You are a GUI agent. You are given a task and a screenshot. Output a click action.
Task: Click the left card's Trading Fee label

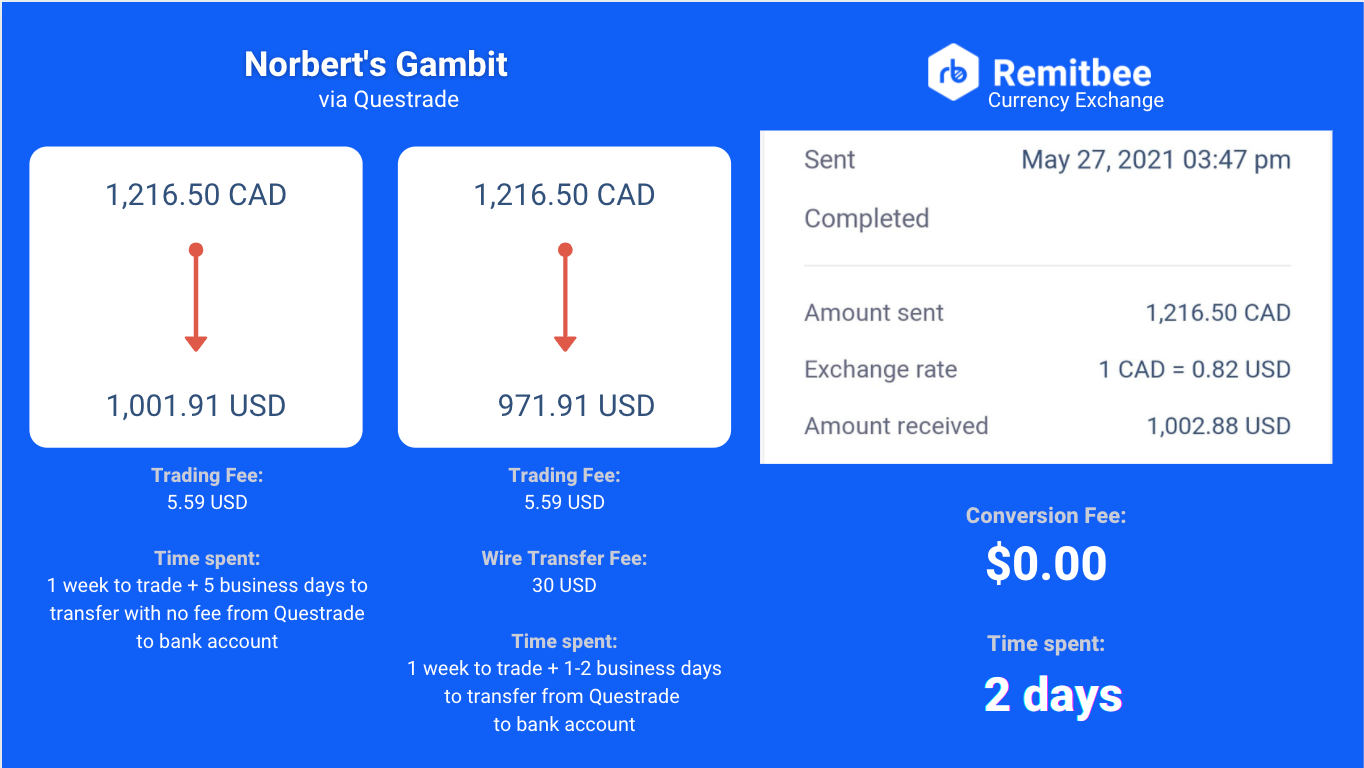(207, 475)
